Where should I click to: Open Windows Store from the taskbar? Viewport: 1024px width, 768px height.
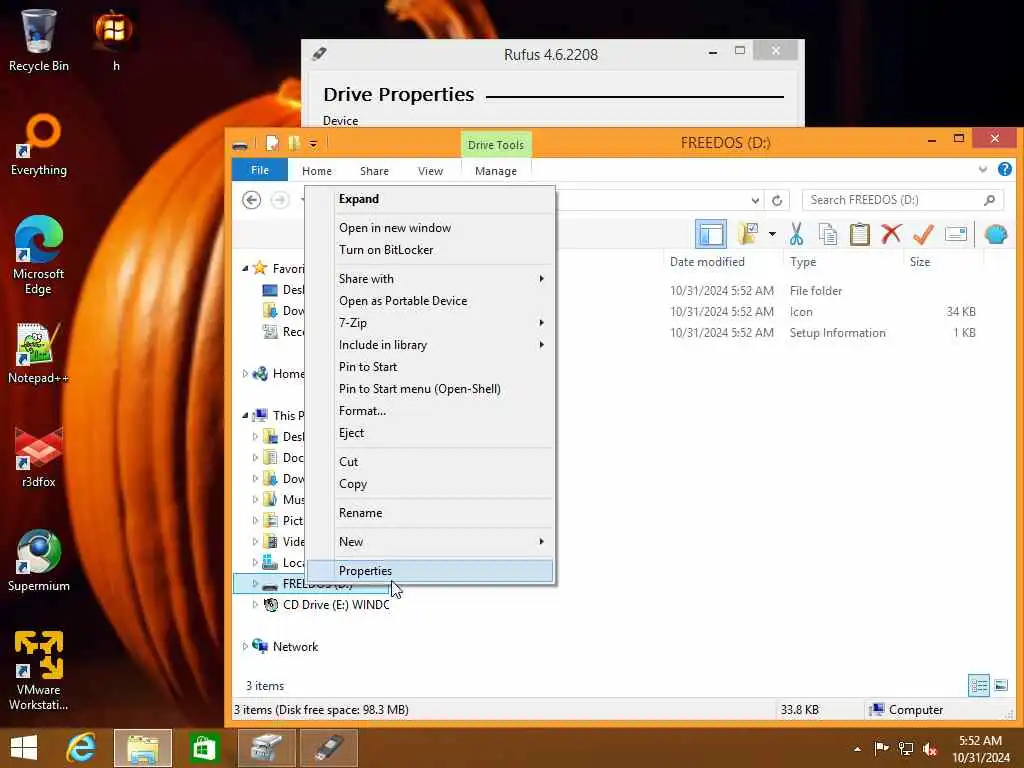point(204,748)
